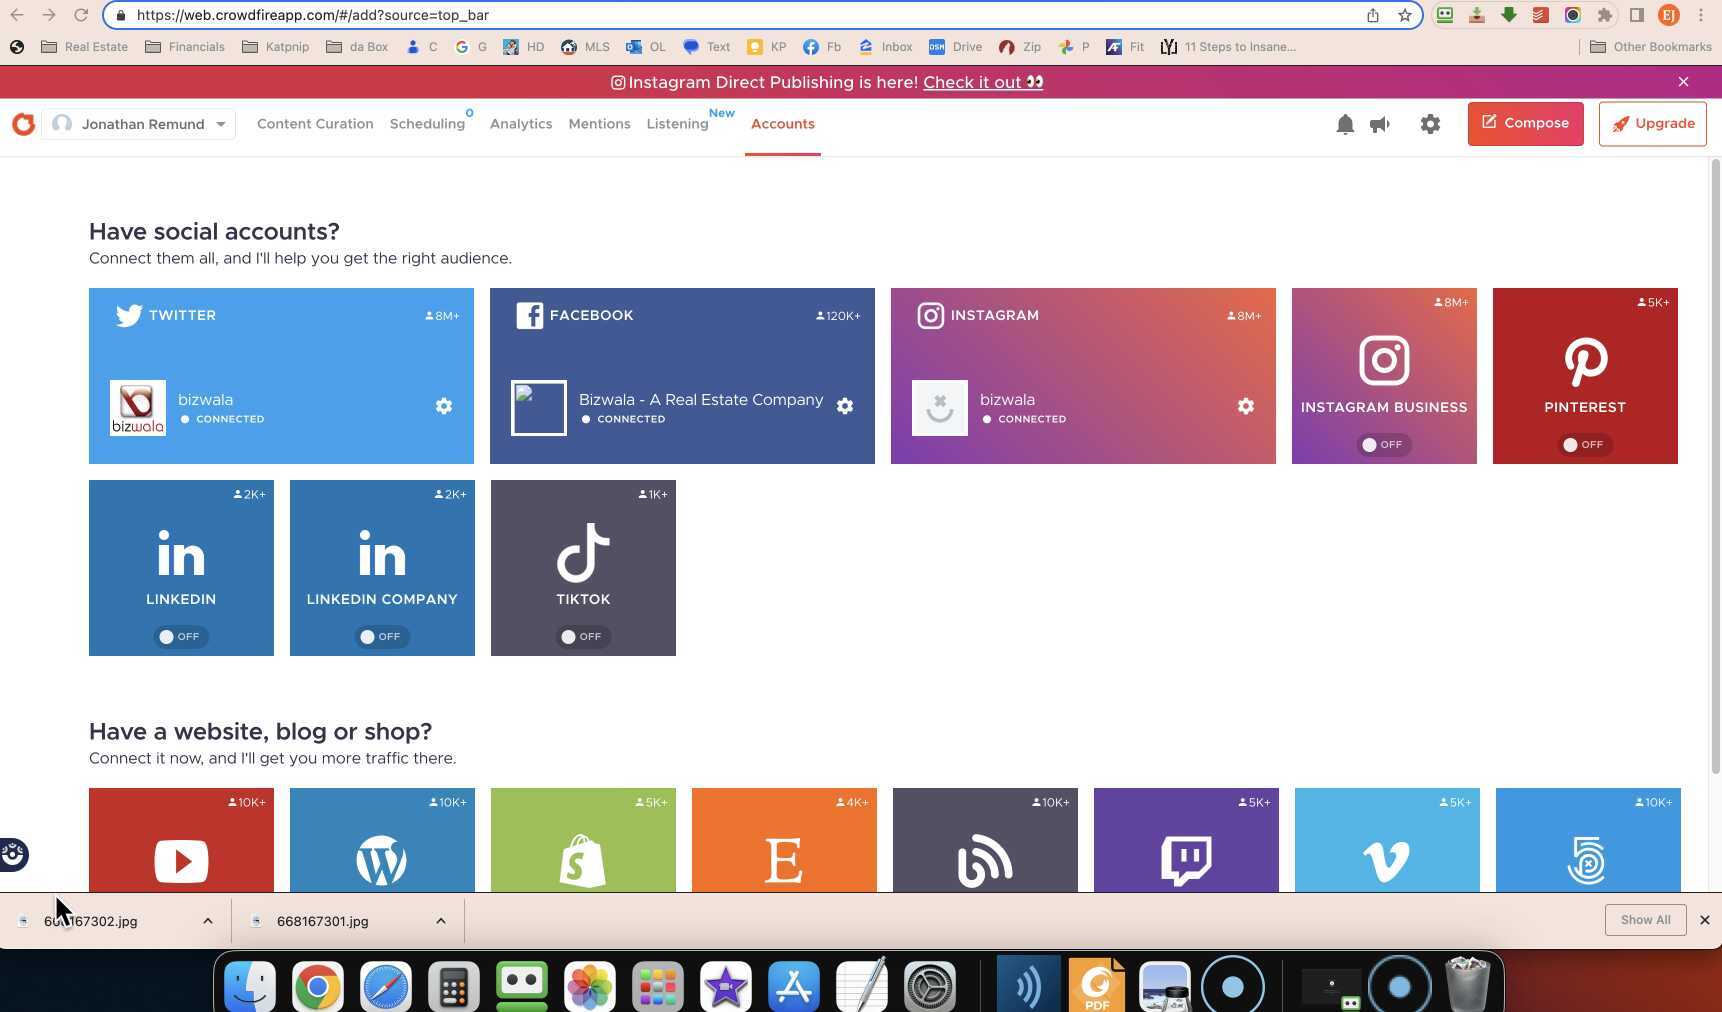
Task: Go to the Analytics tab
Action: pyautogui.click(x=521, y=124)
